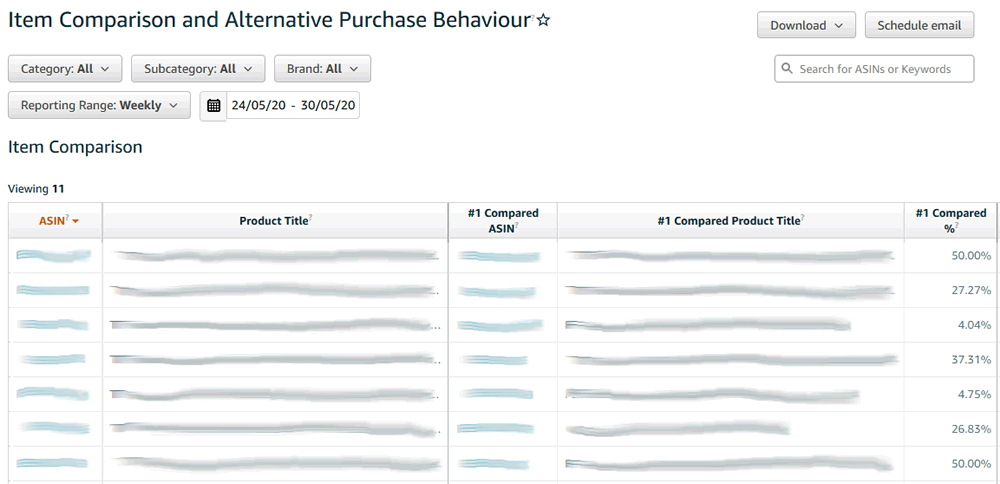Open the Subcategory filter dropdown
Screen dimensions: 1000x484
point(198,69)
